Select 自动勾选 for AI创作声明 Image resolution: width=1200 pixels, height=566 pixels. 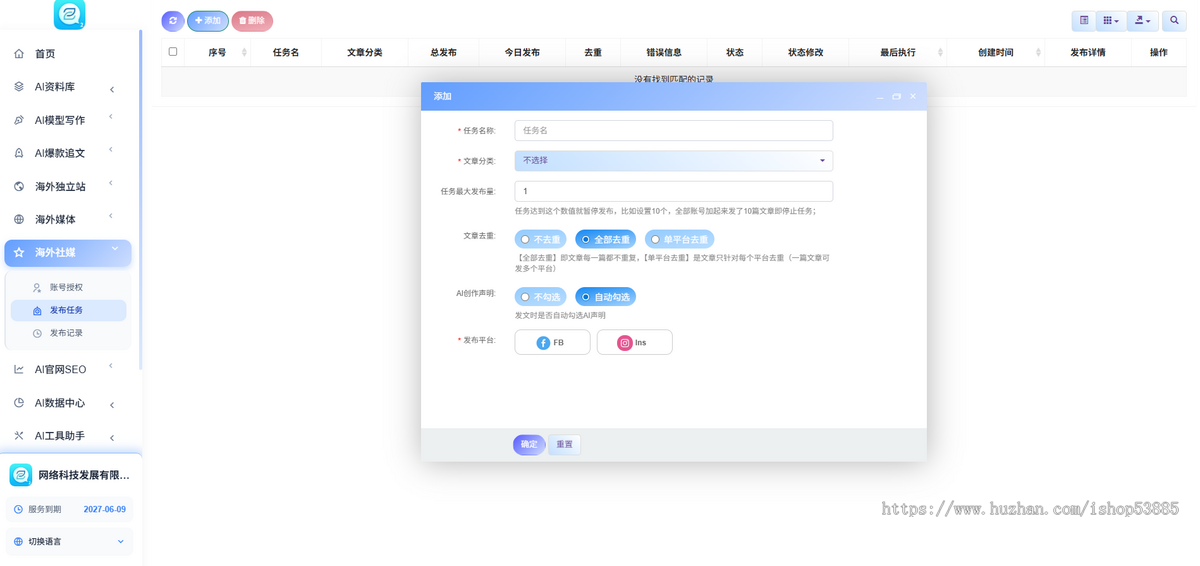[x=605, y=297]
